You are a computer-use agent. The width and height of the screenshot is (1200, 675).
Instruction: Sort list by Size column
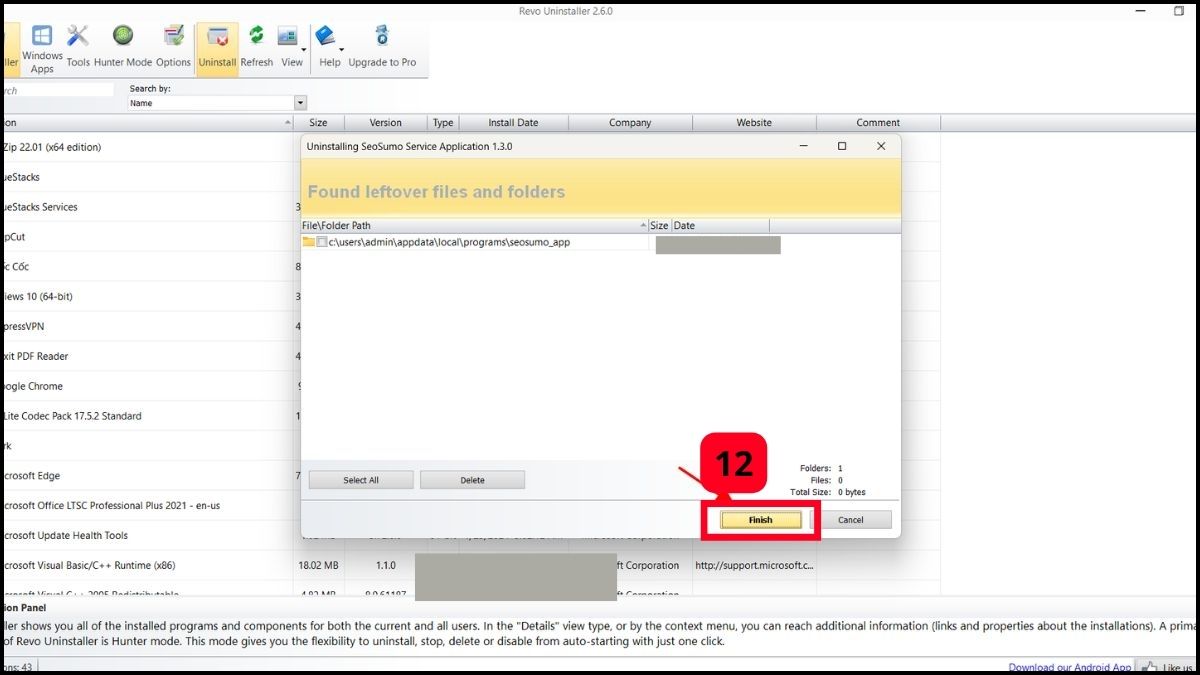point(318,123)
